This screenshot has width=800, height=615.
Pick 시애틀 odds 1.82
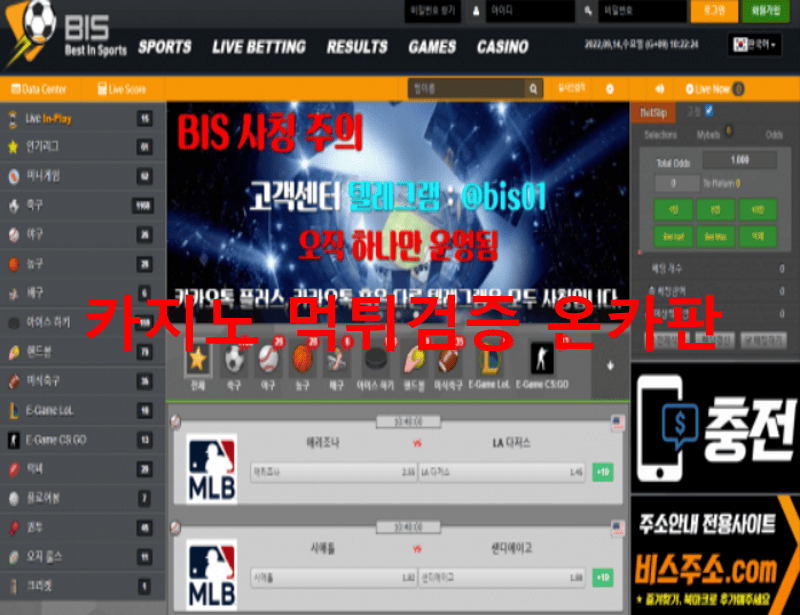(x=334, y=578)
